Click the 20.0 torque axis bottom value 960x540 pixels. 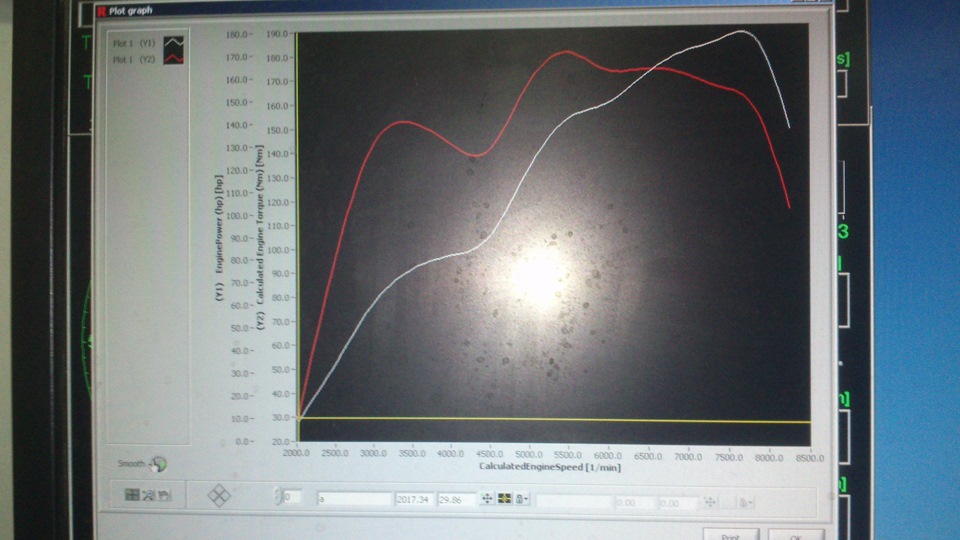click(x=280, y=441)
